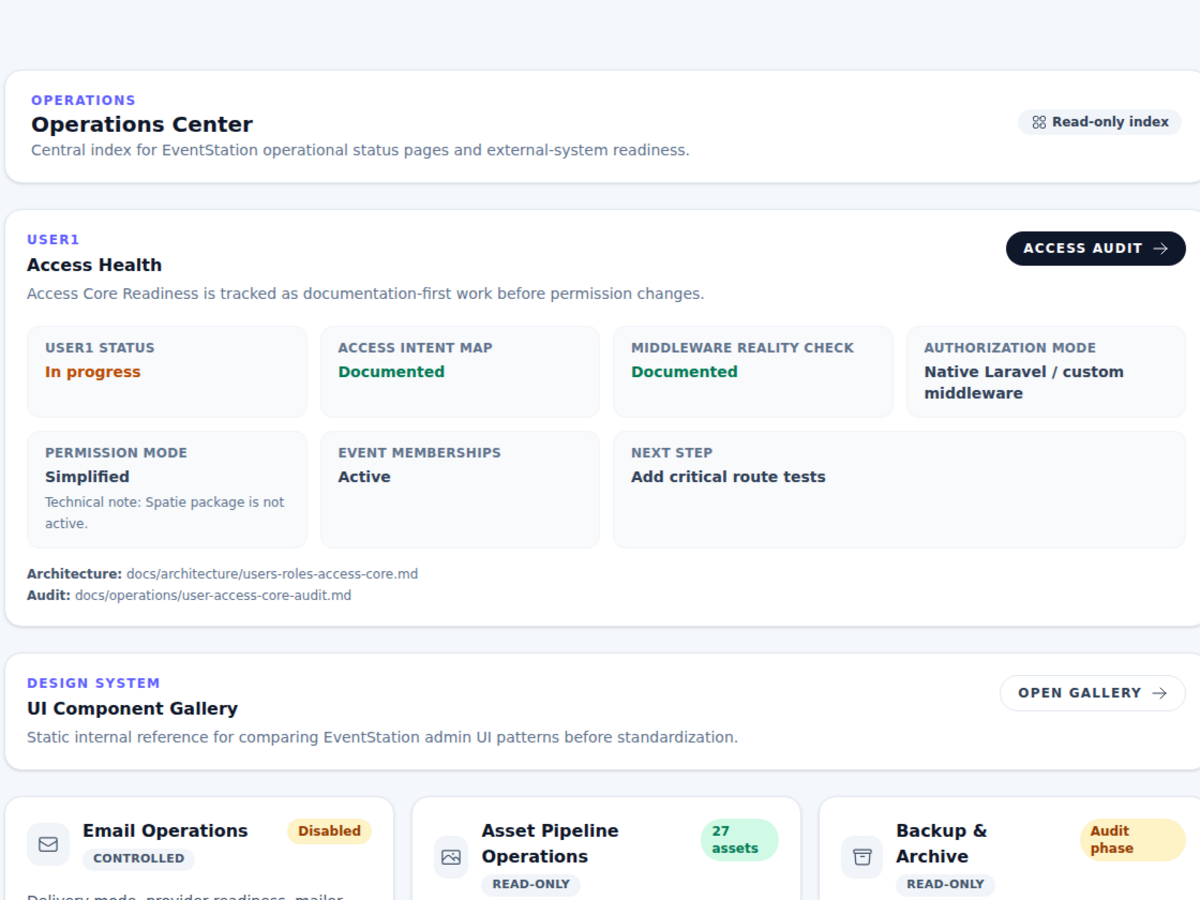Click the Asset Pipeline image icon
The width and height of the screenshot is (1200, 900).
(x=451, y=857)
